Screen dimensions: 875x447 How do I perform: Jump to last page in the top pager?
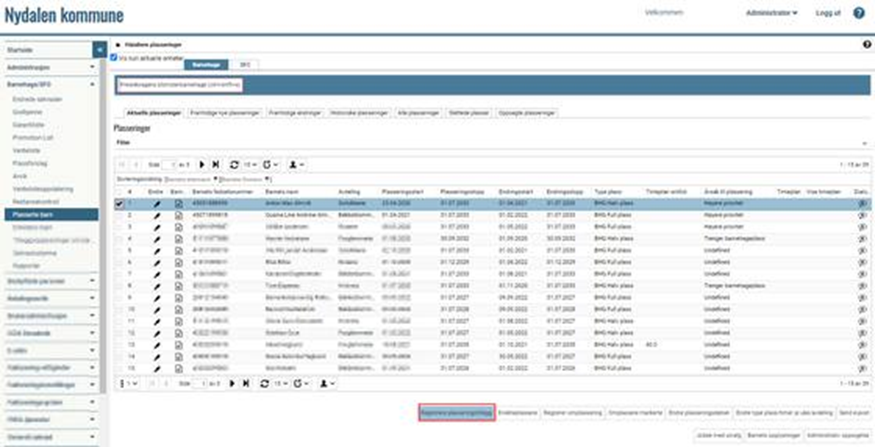215,163
